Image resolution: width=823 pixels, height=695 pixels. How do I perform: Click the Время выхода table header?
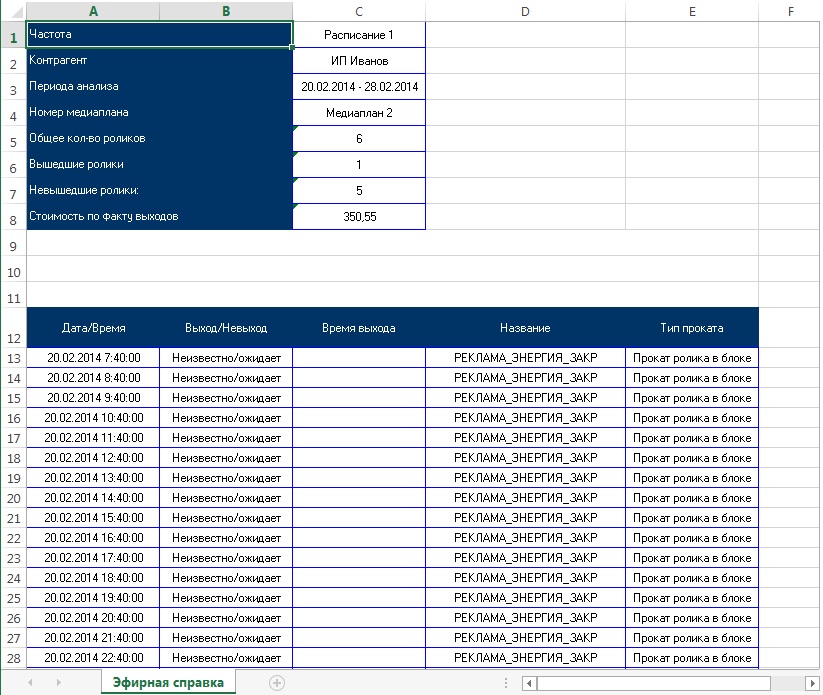(359, 328)
